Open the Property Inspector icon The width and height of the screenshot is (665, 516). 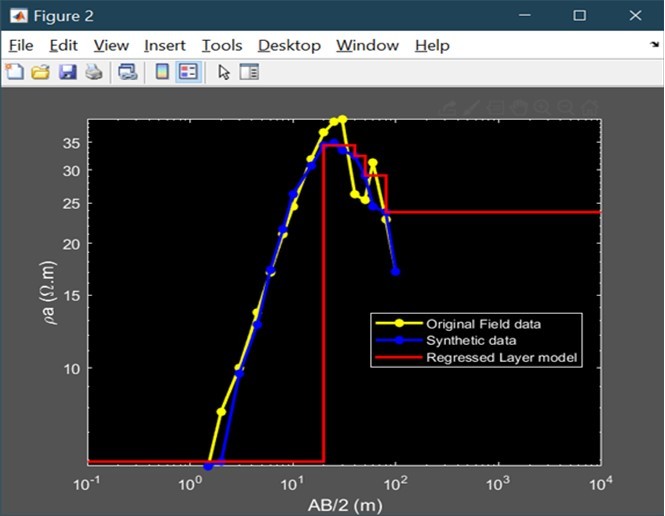coord(248,72)
